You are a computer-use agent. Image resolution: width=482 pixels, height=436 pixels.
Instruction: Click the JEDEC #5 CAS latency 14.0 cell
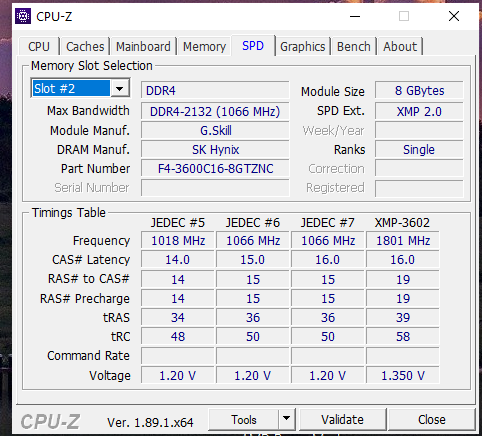point(178,260)
